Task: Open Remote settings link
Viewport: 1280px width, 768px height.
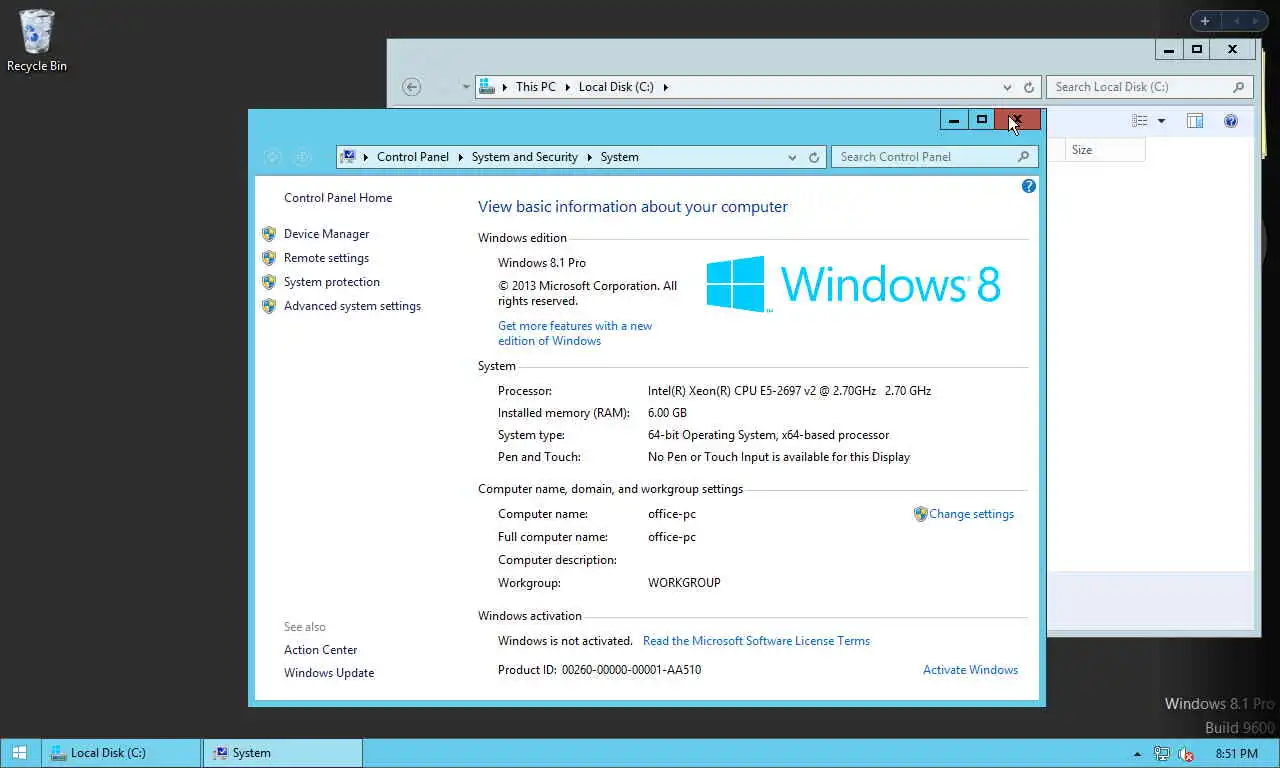Action: [x=326, y=258]
